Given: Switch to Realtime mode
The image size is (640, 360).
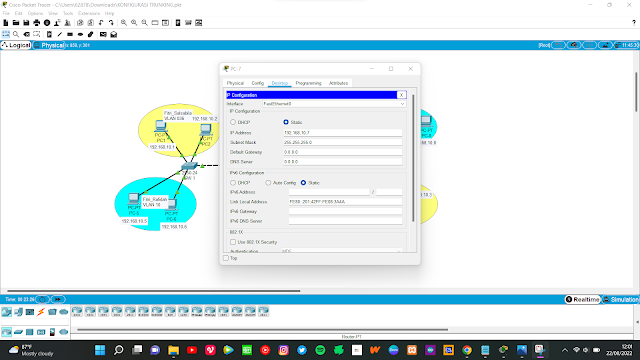Looking at the screenshot, I should click(583, 300).
